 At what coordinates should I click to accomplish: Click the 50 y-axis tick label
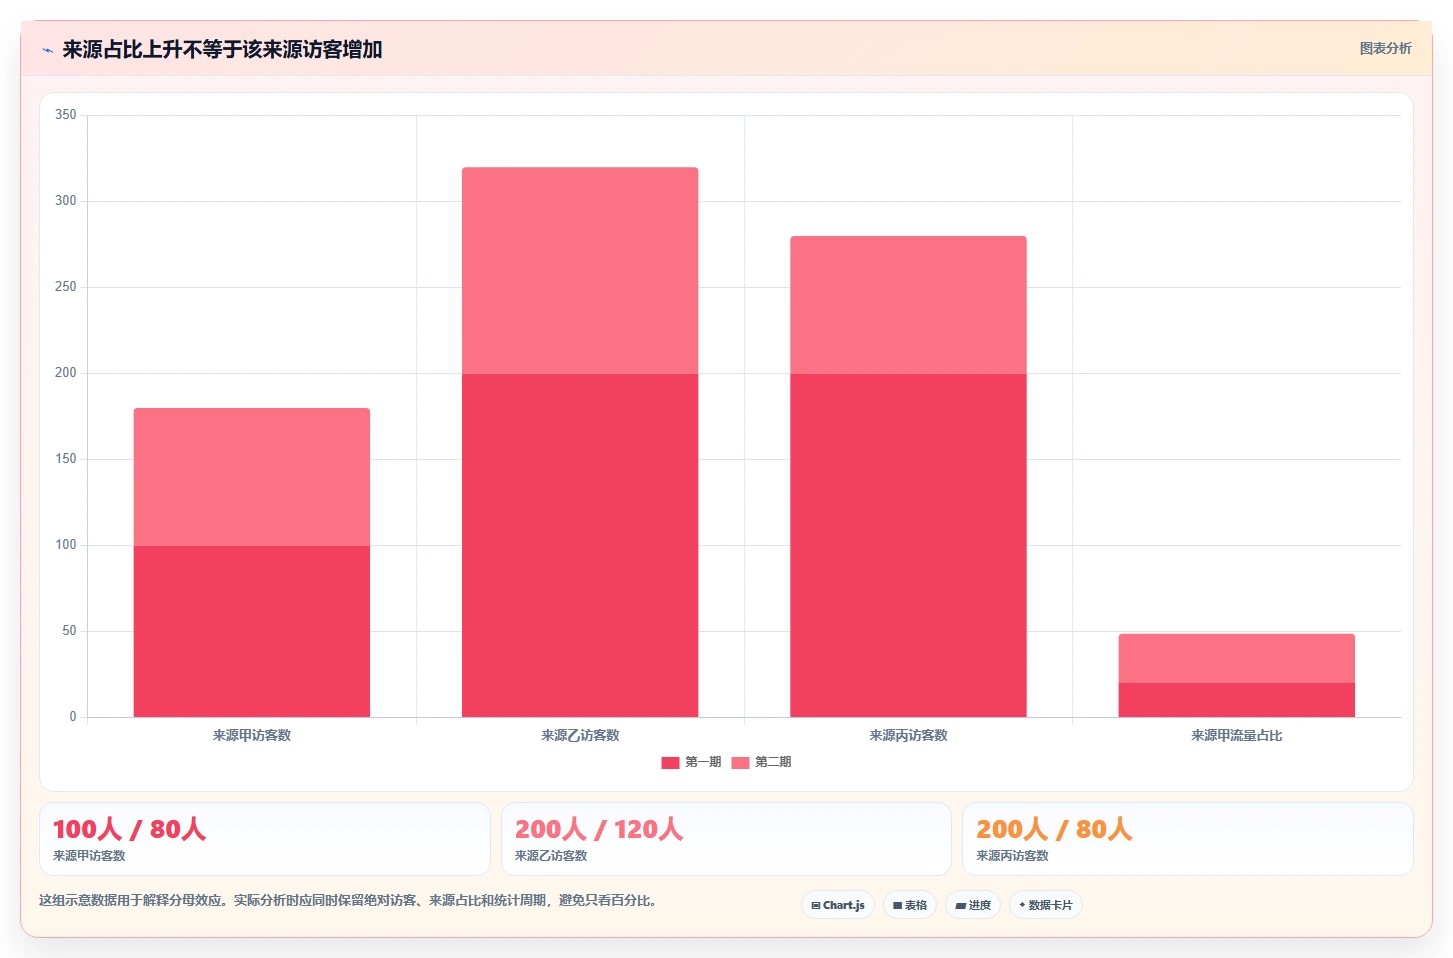[69, 631]
